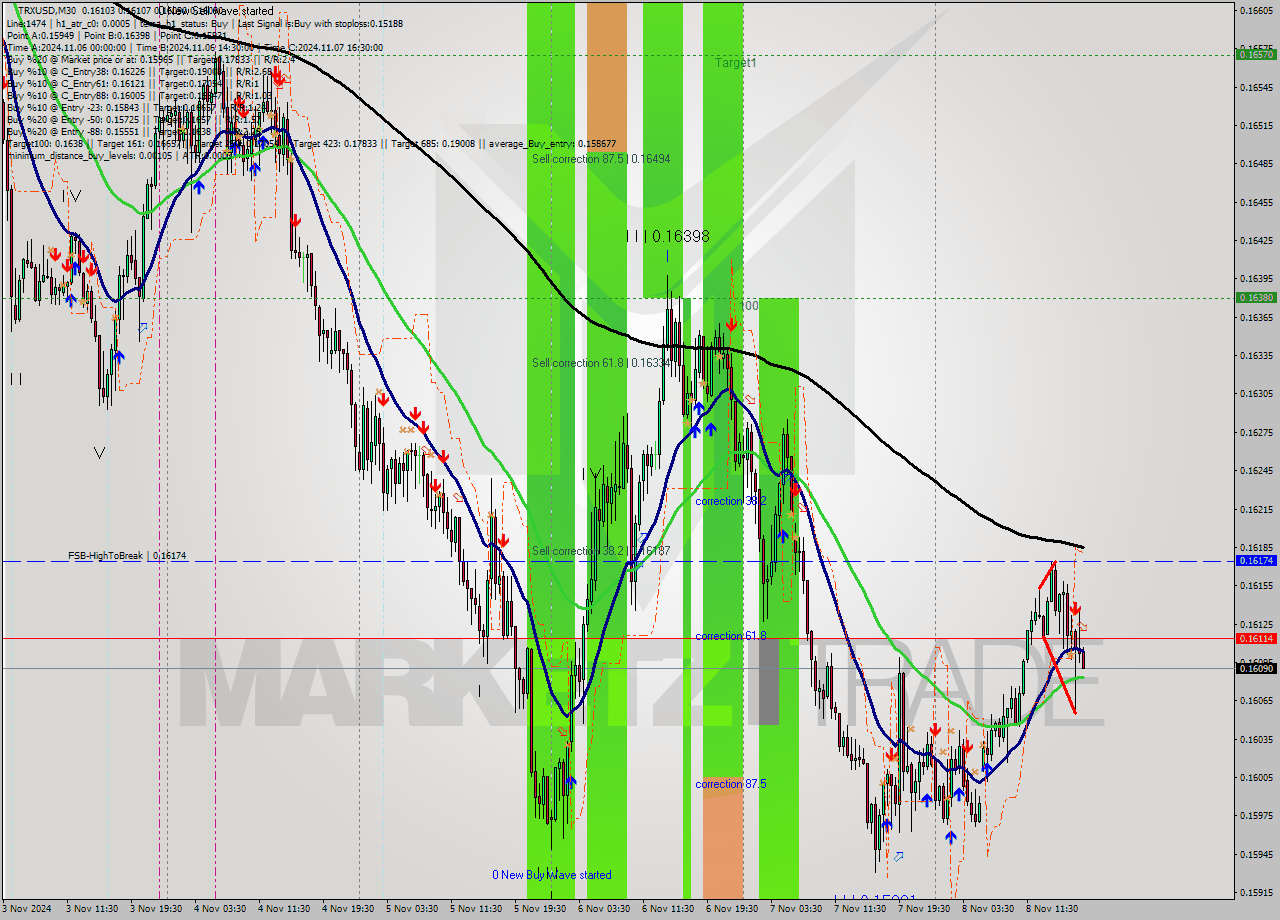
Task: Select the 'Buy %20 @ Entry -50: 0.15725' line
Action: (75, 119)
